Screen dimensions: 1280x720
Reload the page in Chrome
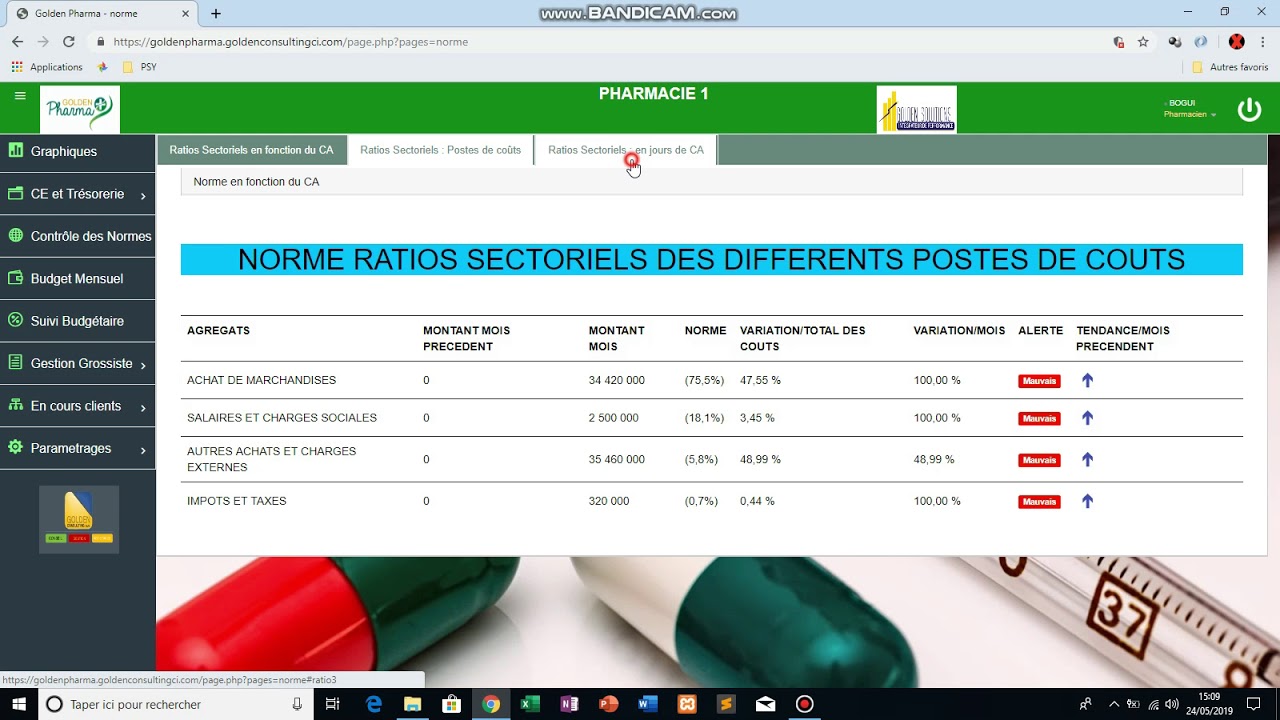click(69, 42)
